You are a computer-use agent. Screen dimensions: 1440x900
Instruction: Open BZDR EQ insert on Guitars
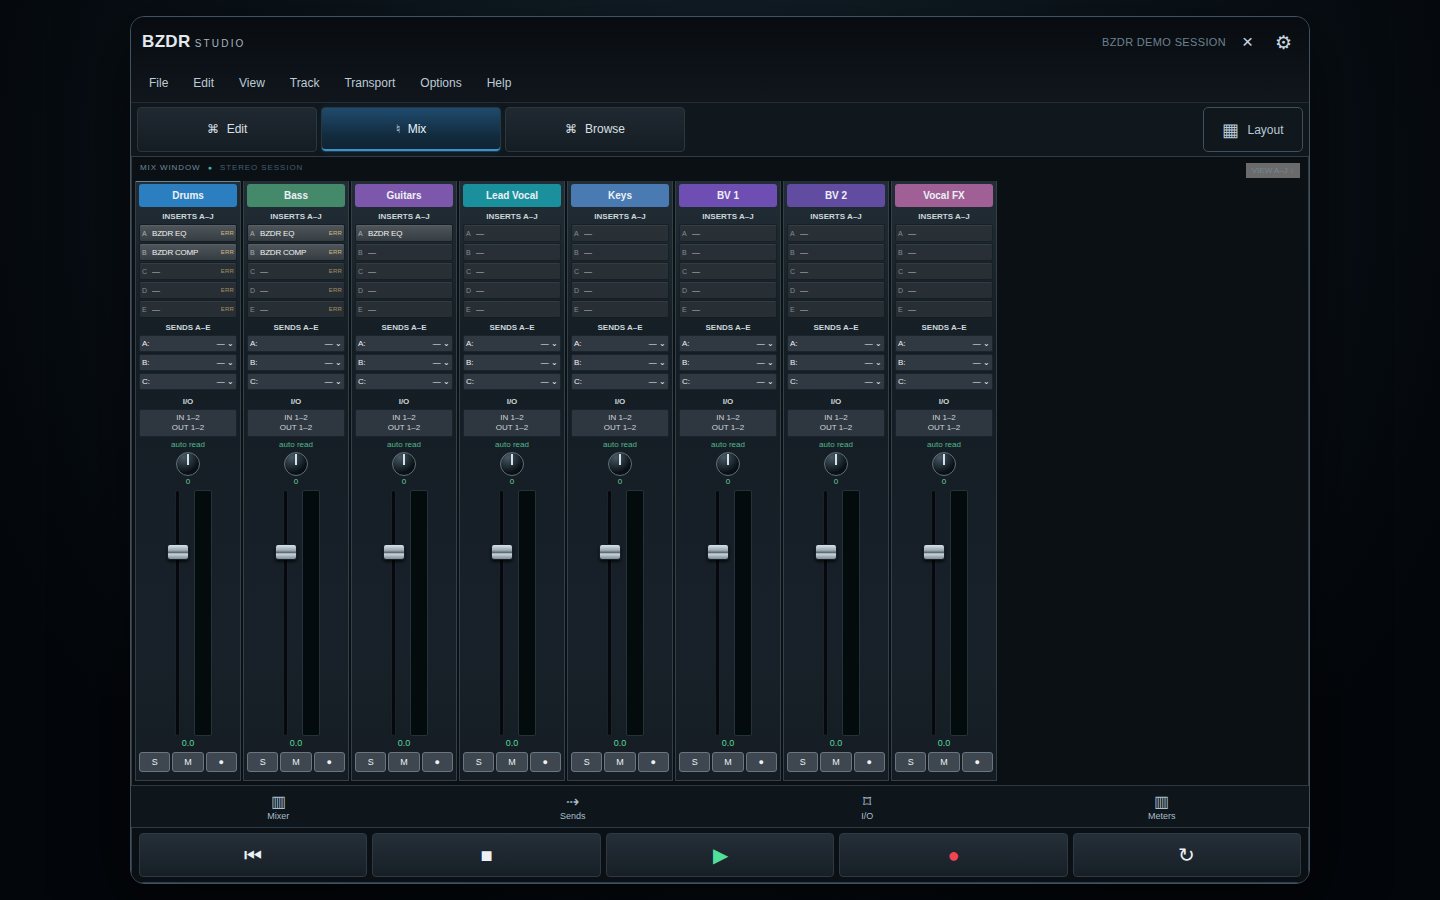click(x=404, y=233)
